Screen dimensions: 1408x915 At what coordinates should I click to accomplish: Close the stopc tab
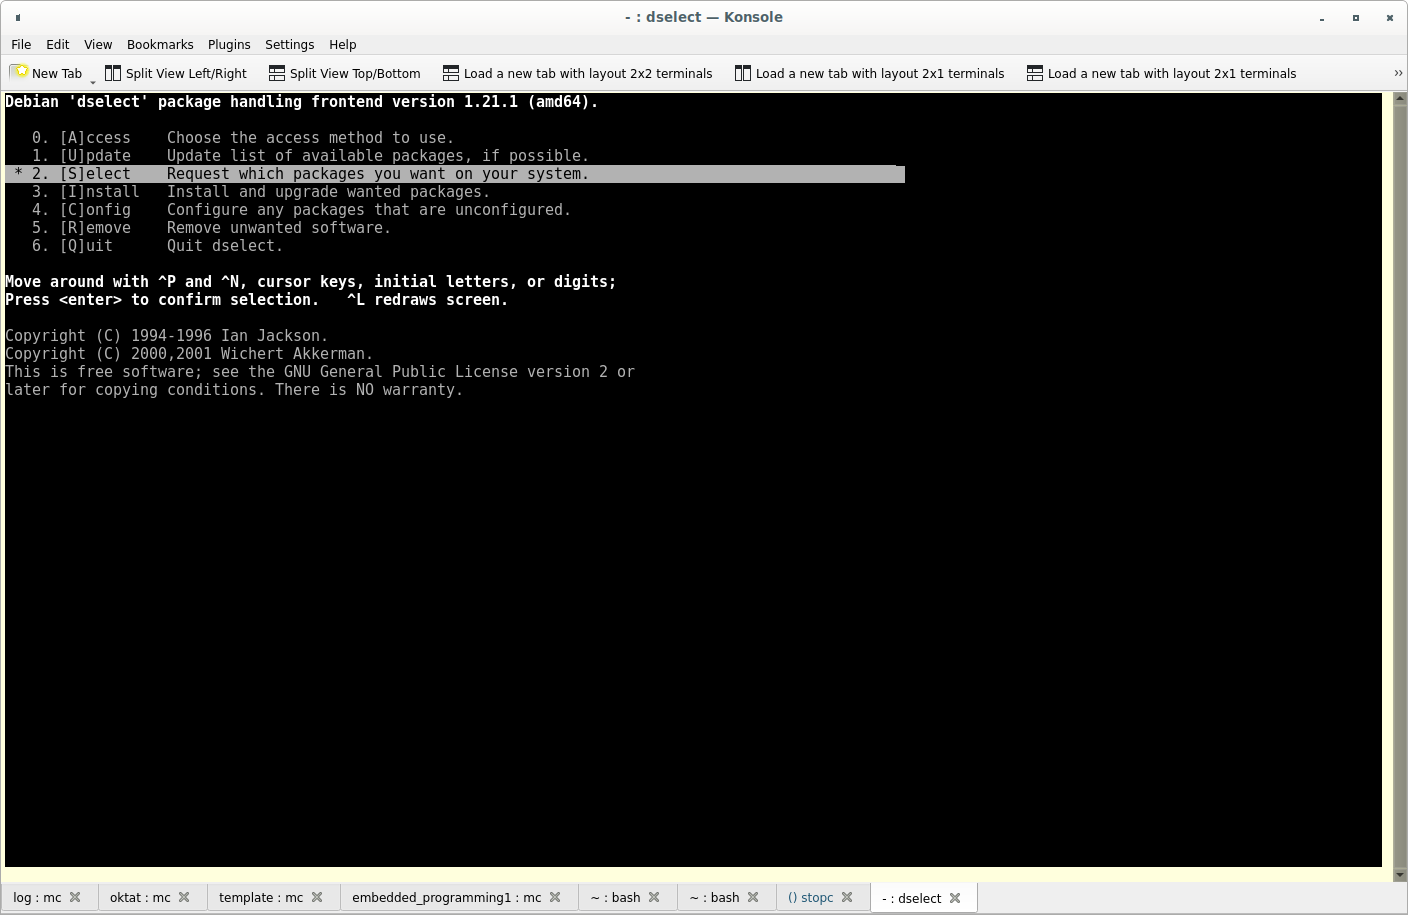point(847,898)
